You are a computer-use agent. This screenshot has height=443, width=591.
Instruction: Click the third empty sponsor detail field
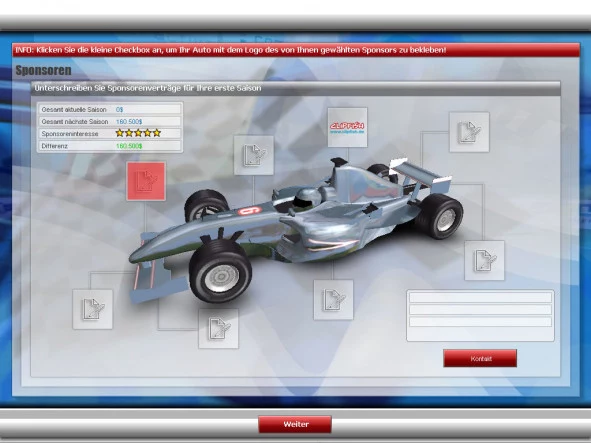(x=480, y=322)
